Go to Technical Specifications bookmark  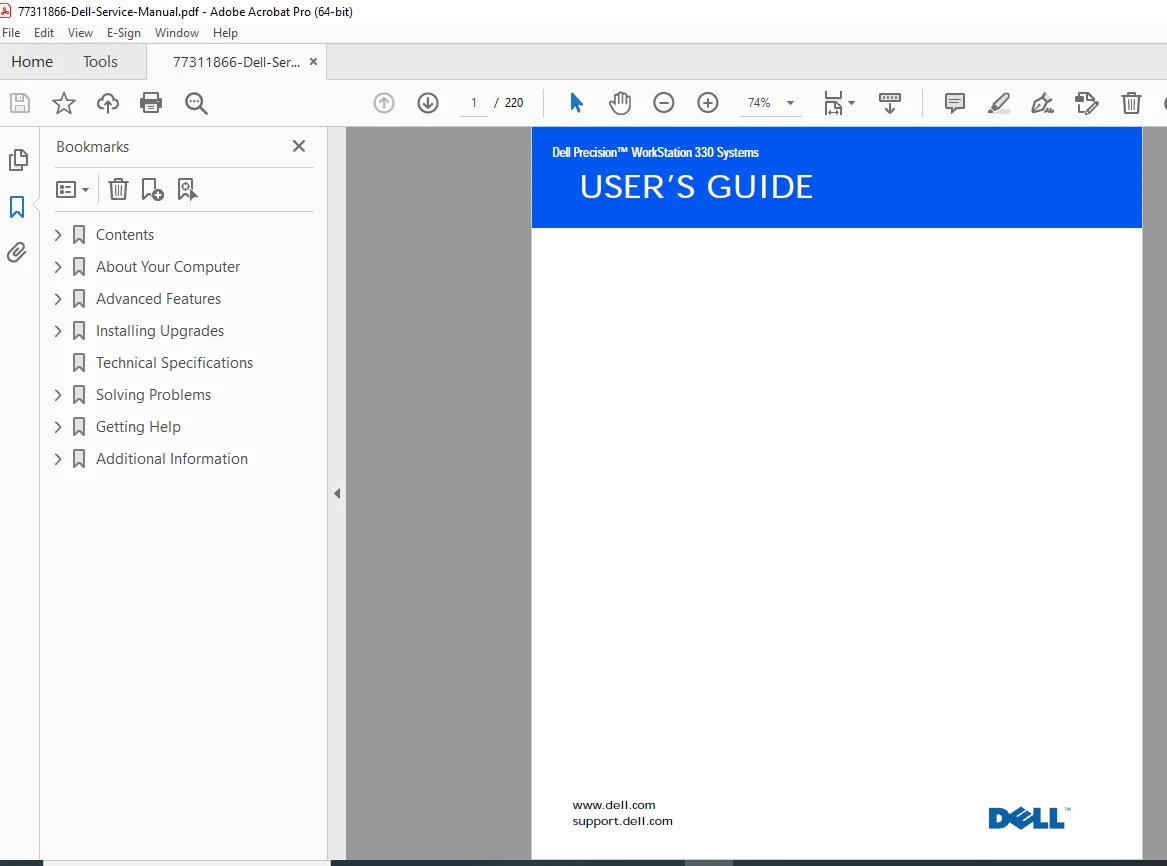tap(174, 363)
